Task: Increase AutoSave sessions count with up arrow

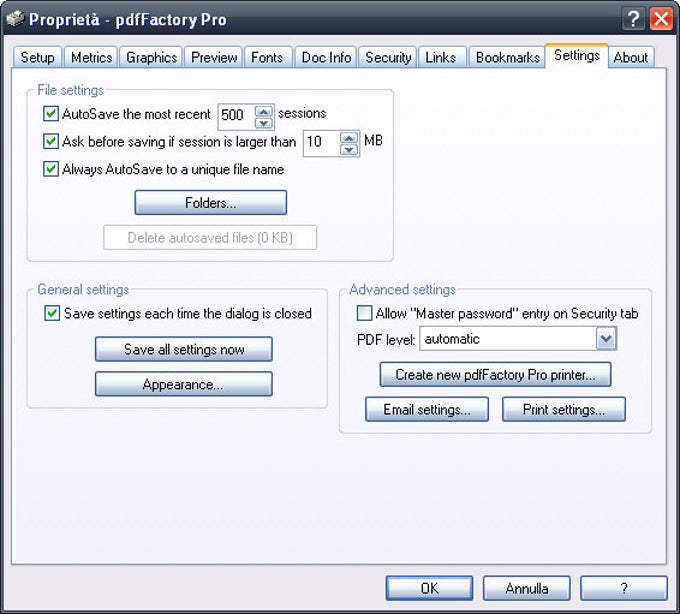Action: (x=264, y=111)
